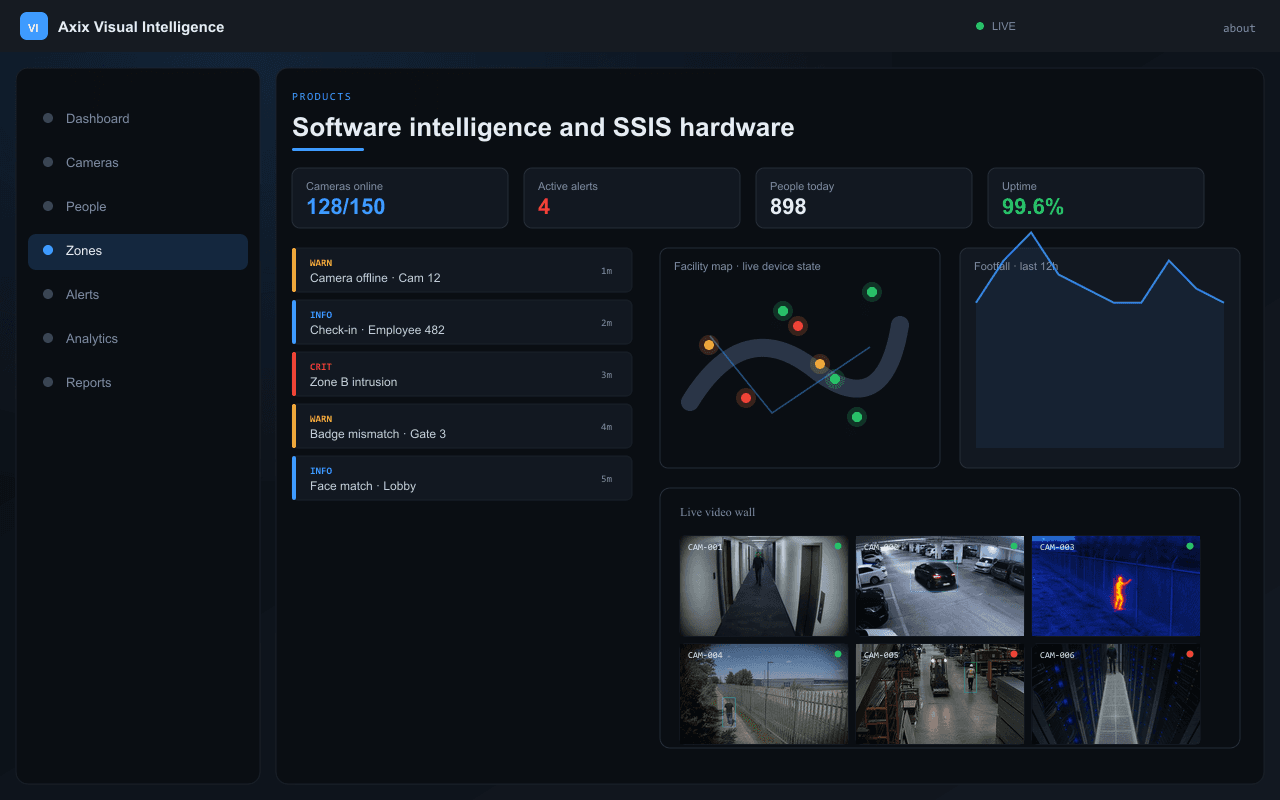Click the Footfall last 12h chart

point(1100,358)
